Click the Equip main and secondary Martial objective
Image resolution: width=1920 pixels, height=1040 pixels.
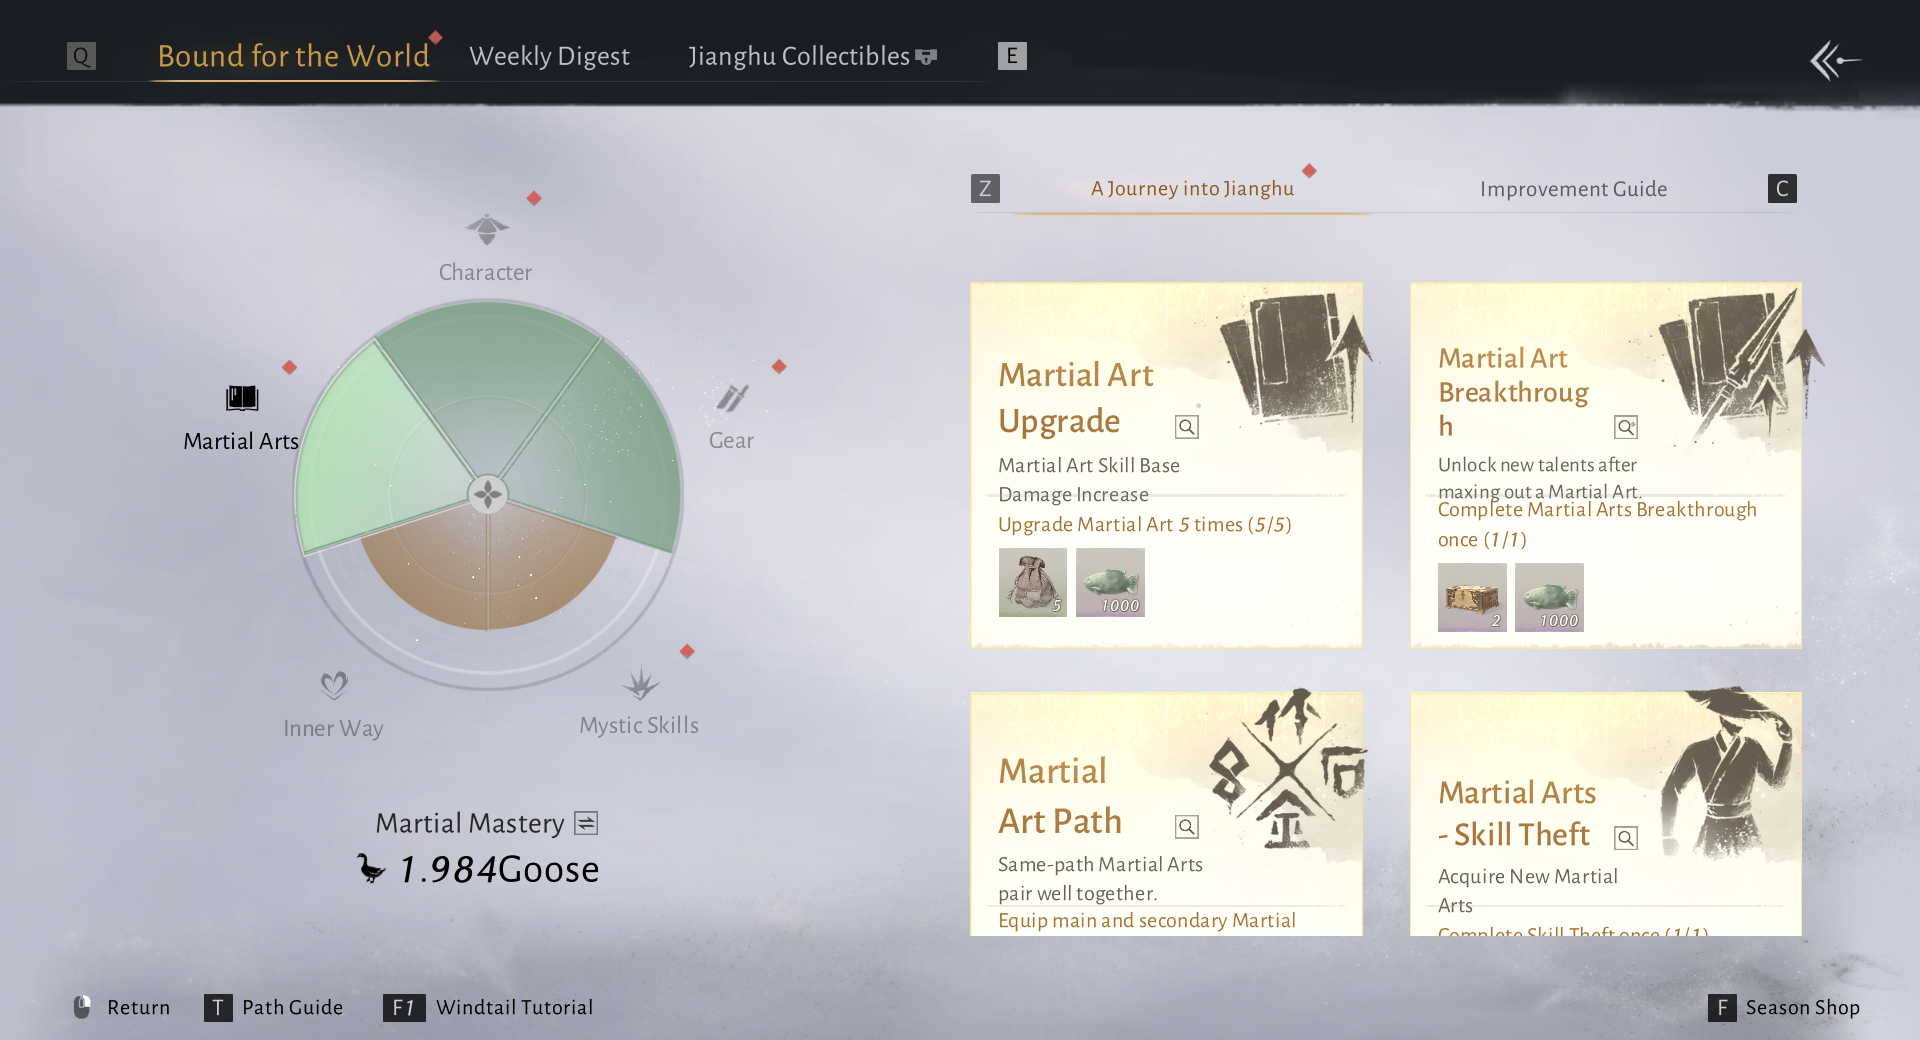pyautogui.click(x=1147, y=921)
